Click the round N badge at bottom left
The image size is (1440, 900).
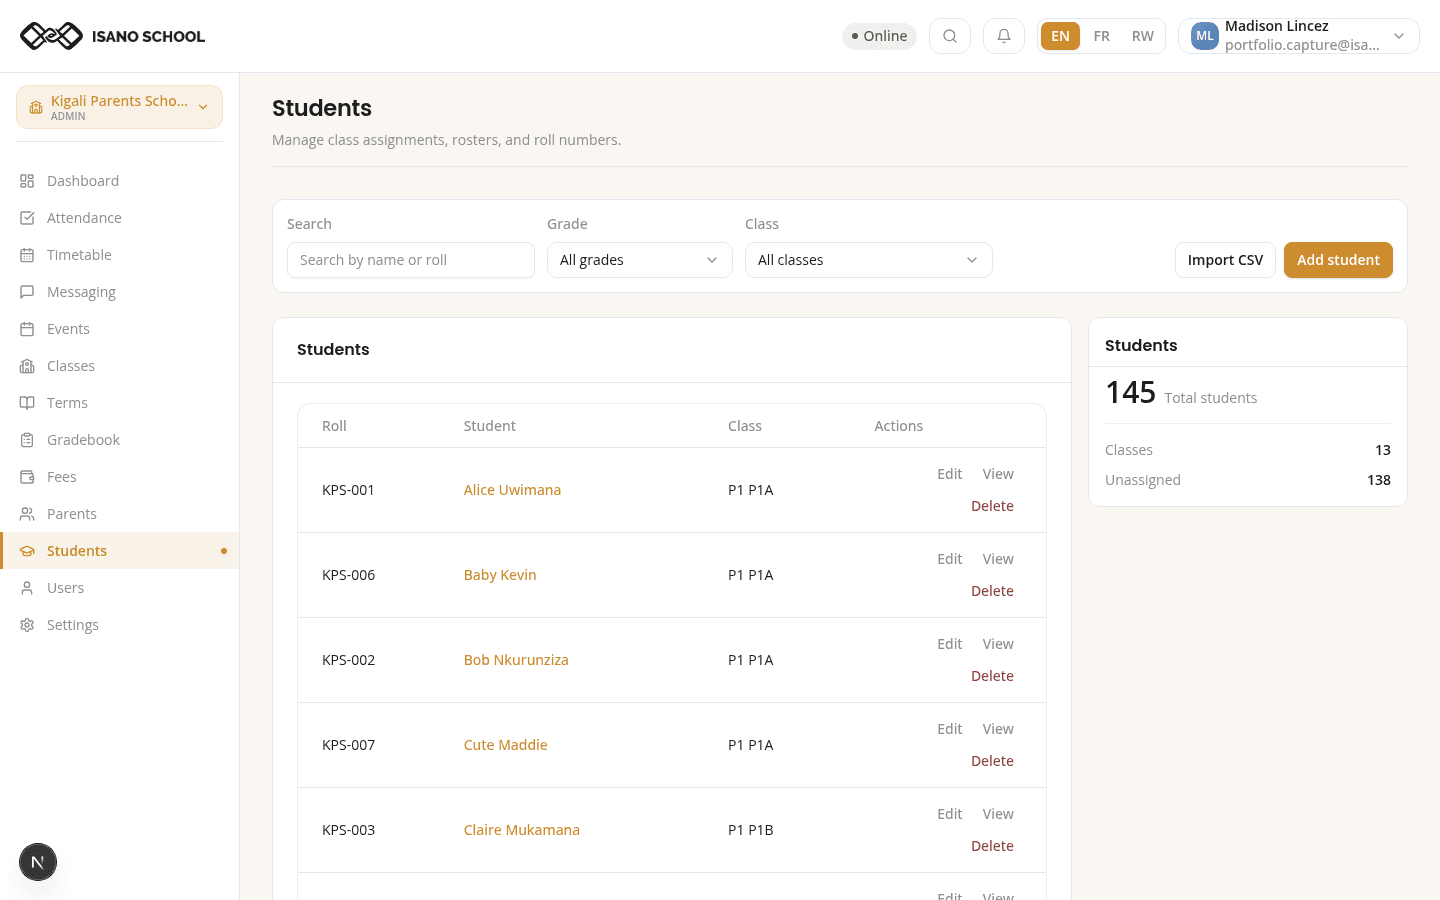pyautogui.click(x=38, y=862)
